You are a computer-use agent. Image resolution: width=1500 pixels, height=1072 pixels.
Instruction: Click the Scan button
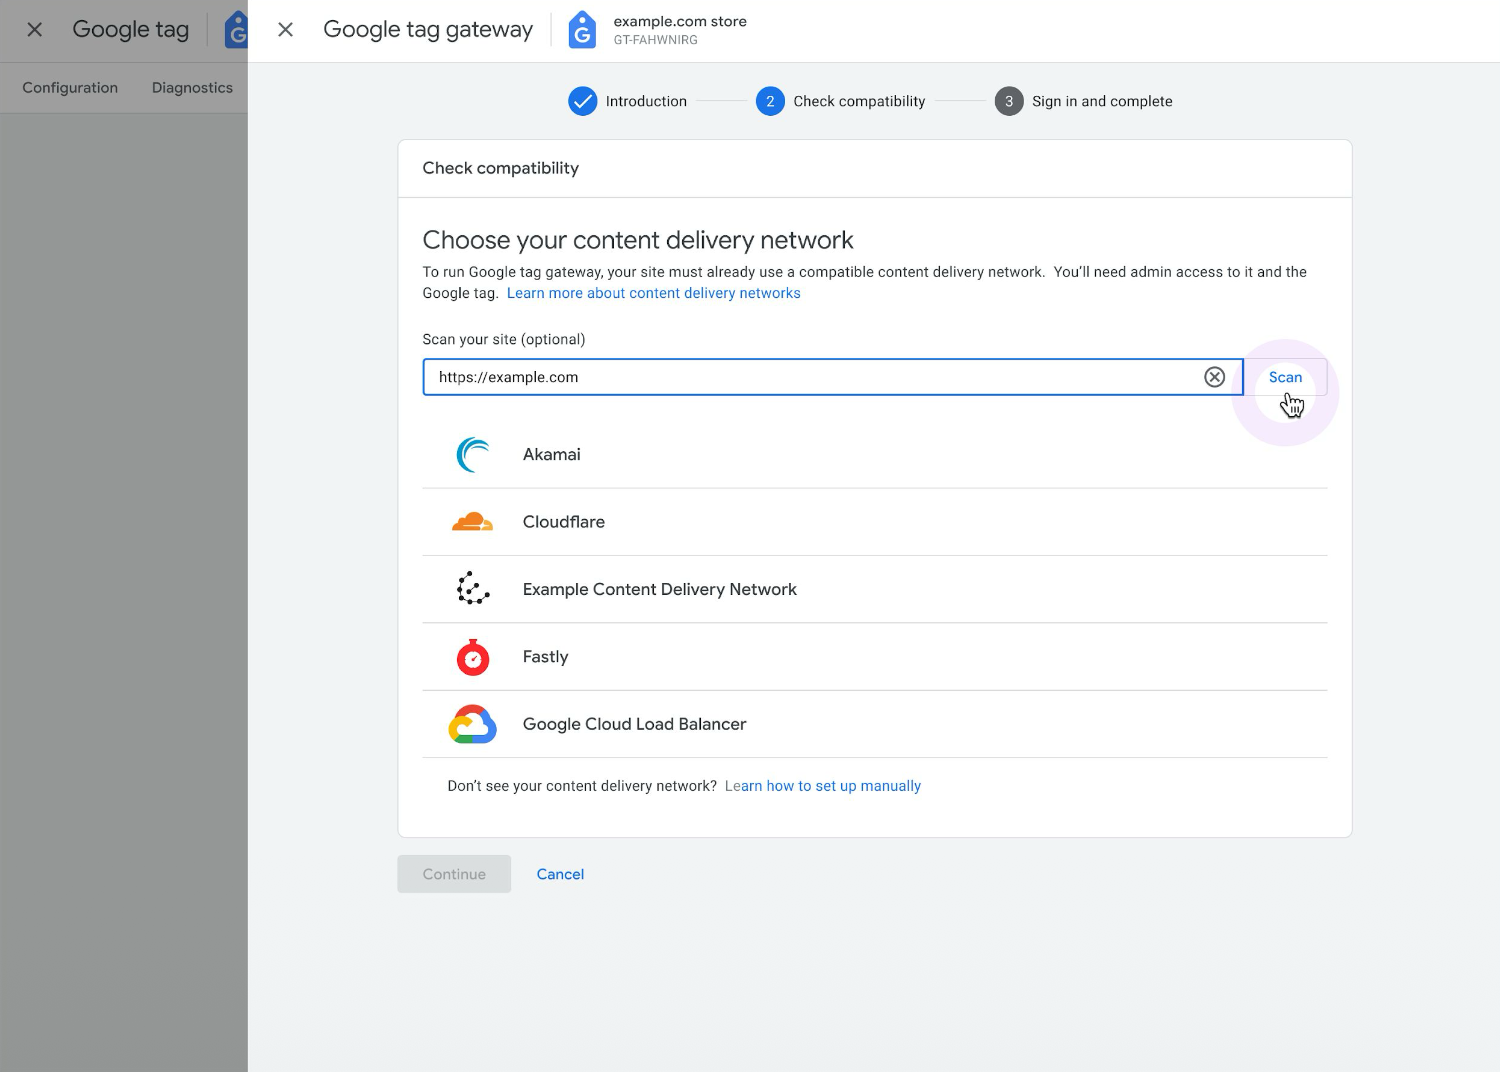click(1285, 377)
